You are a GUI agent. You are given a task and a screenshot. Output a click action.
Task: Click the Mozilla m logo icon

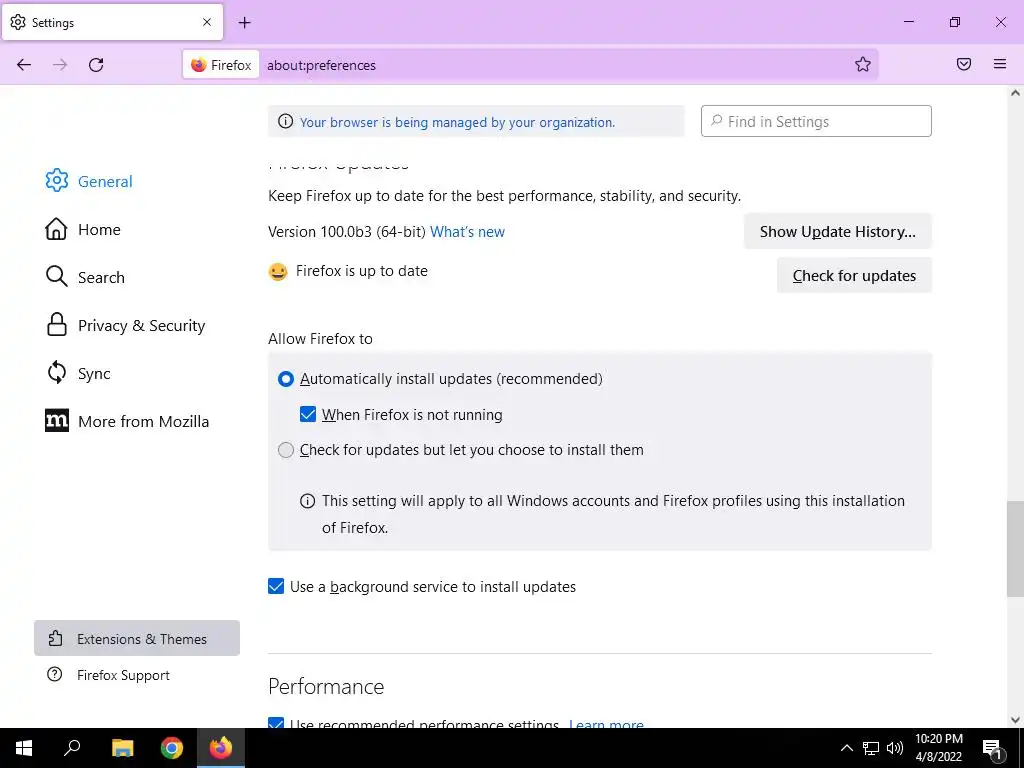pyautogui.click(x=57, y=421)
